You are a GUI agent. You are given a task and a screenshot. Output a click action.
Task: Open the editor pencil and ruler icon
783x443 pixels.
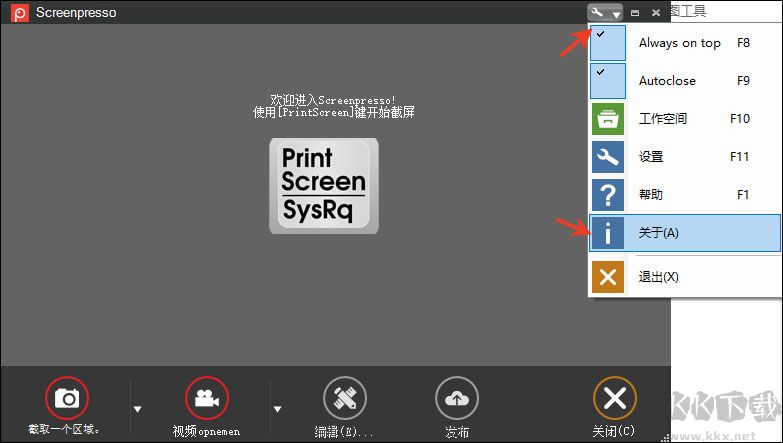(345, 398)
